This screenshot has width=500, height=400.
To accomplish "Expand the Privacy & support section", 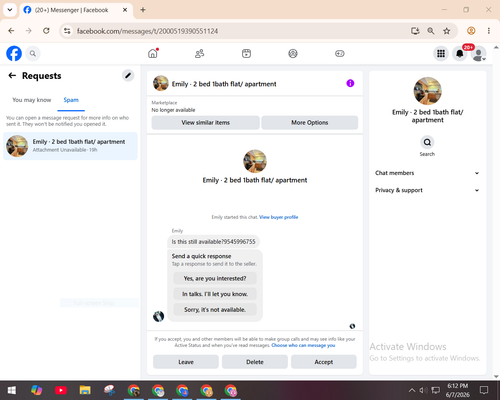I will (427, 190).
